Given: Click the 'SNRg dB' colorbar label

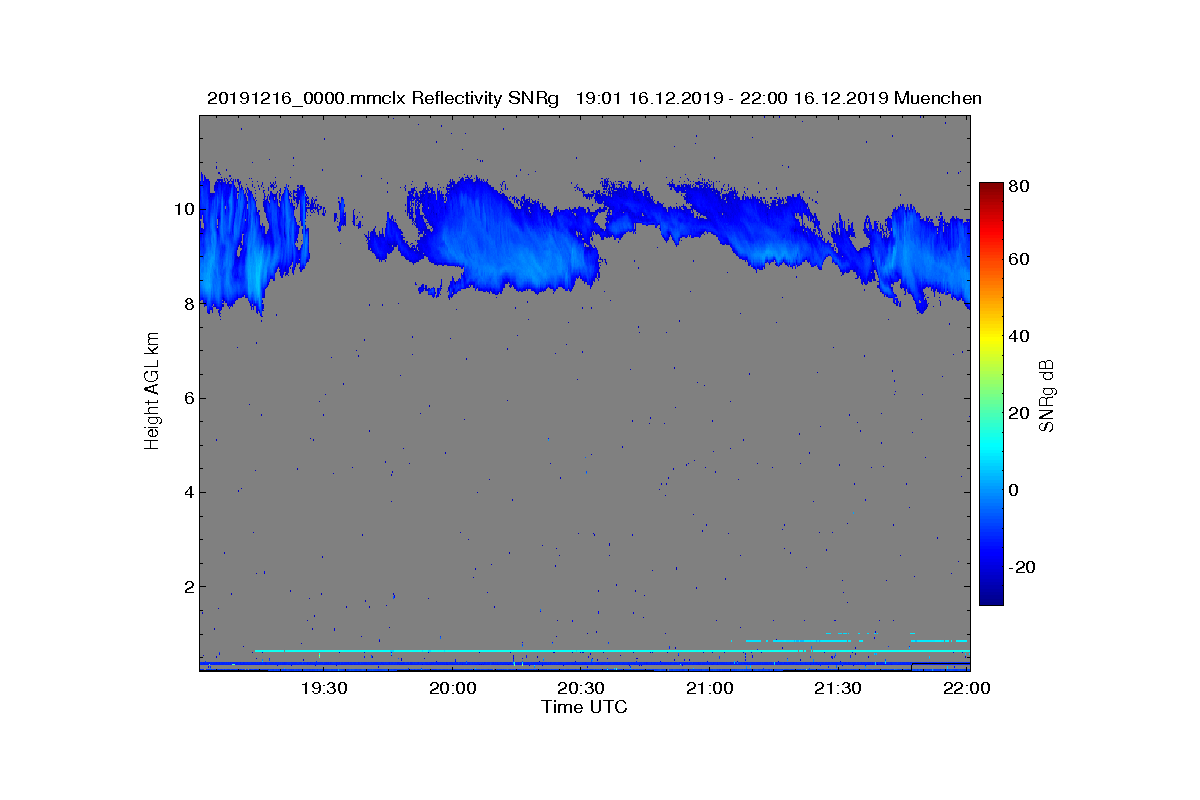Looking at the screenshot, I should tap(1047, 396).
